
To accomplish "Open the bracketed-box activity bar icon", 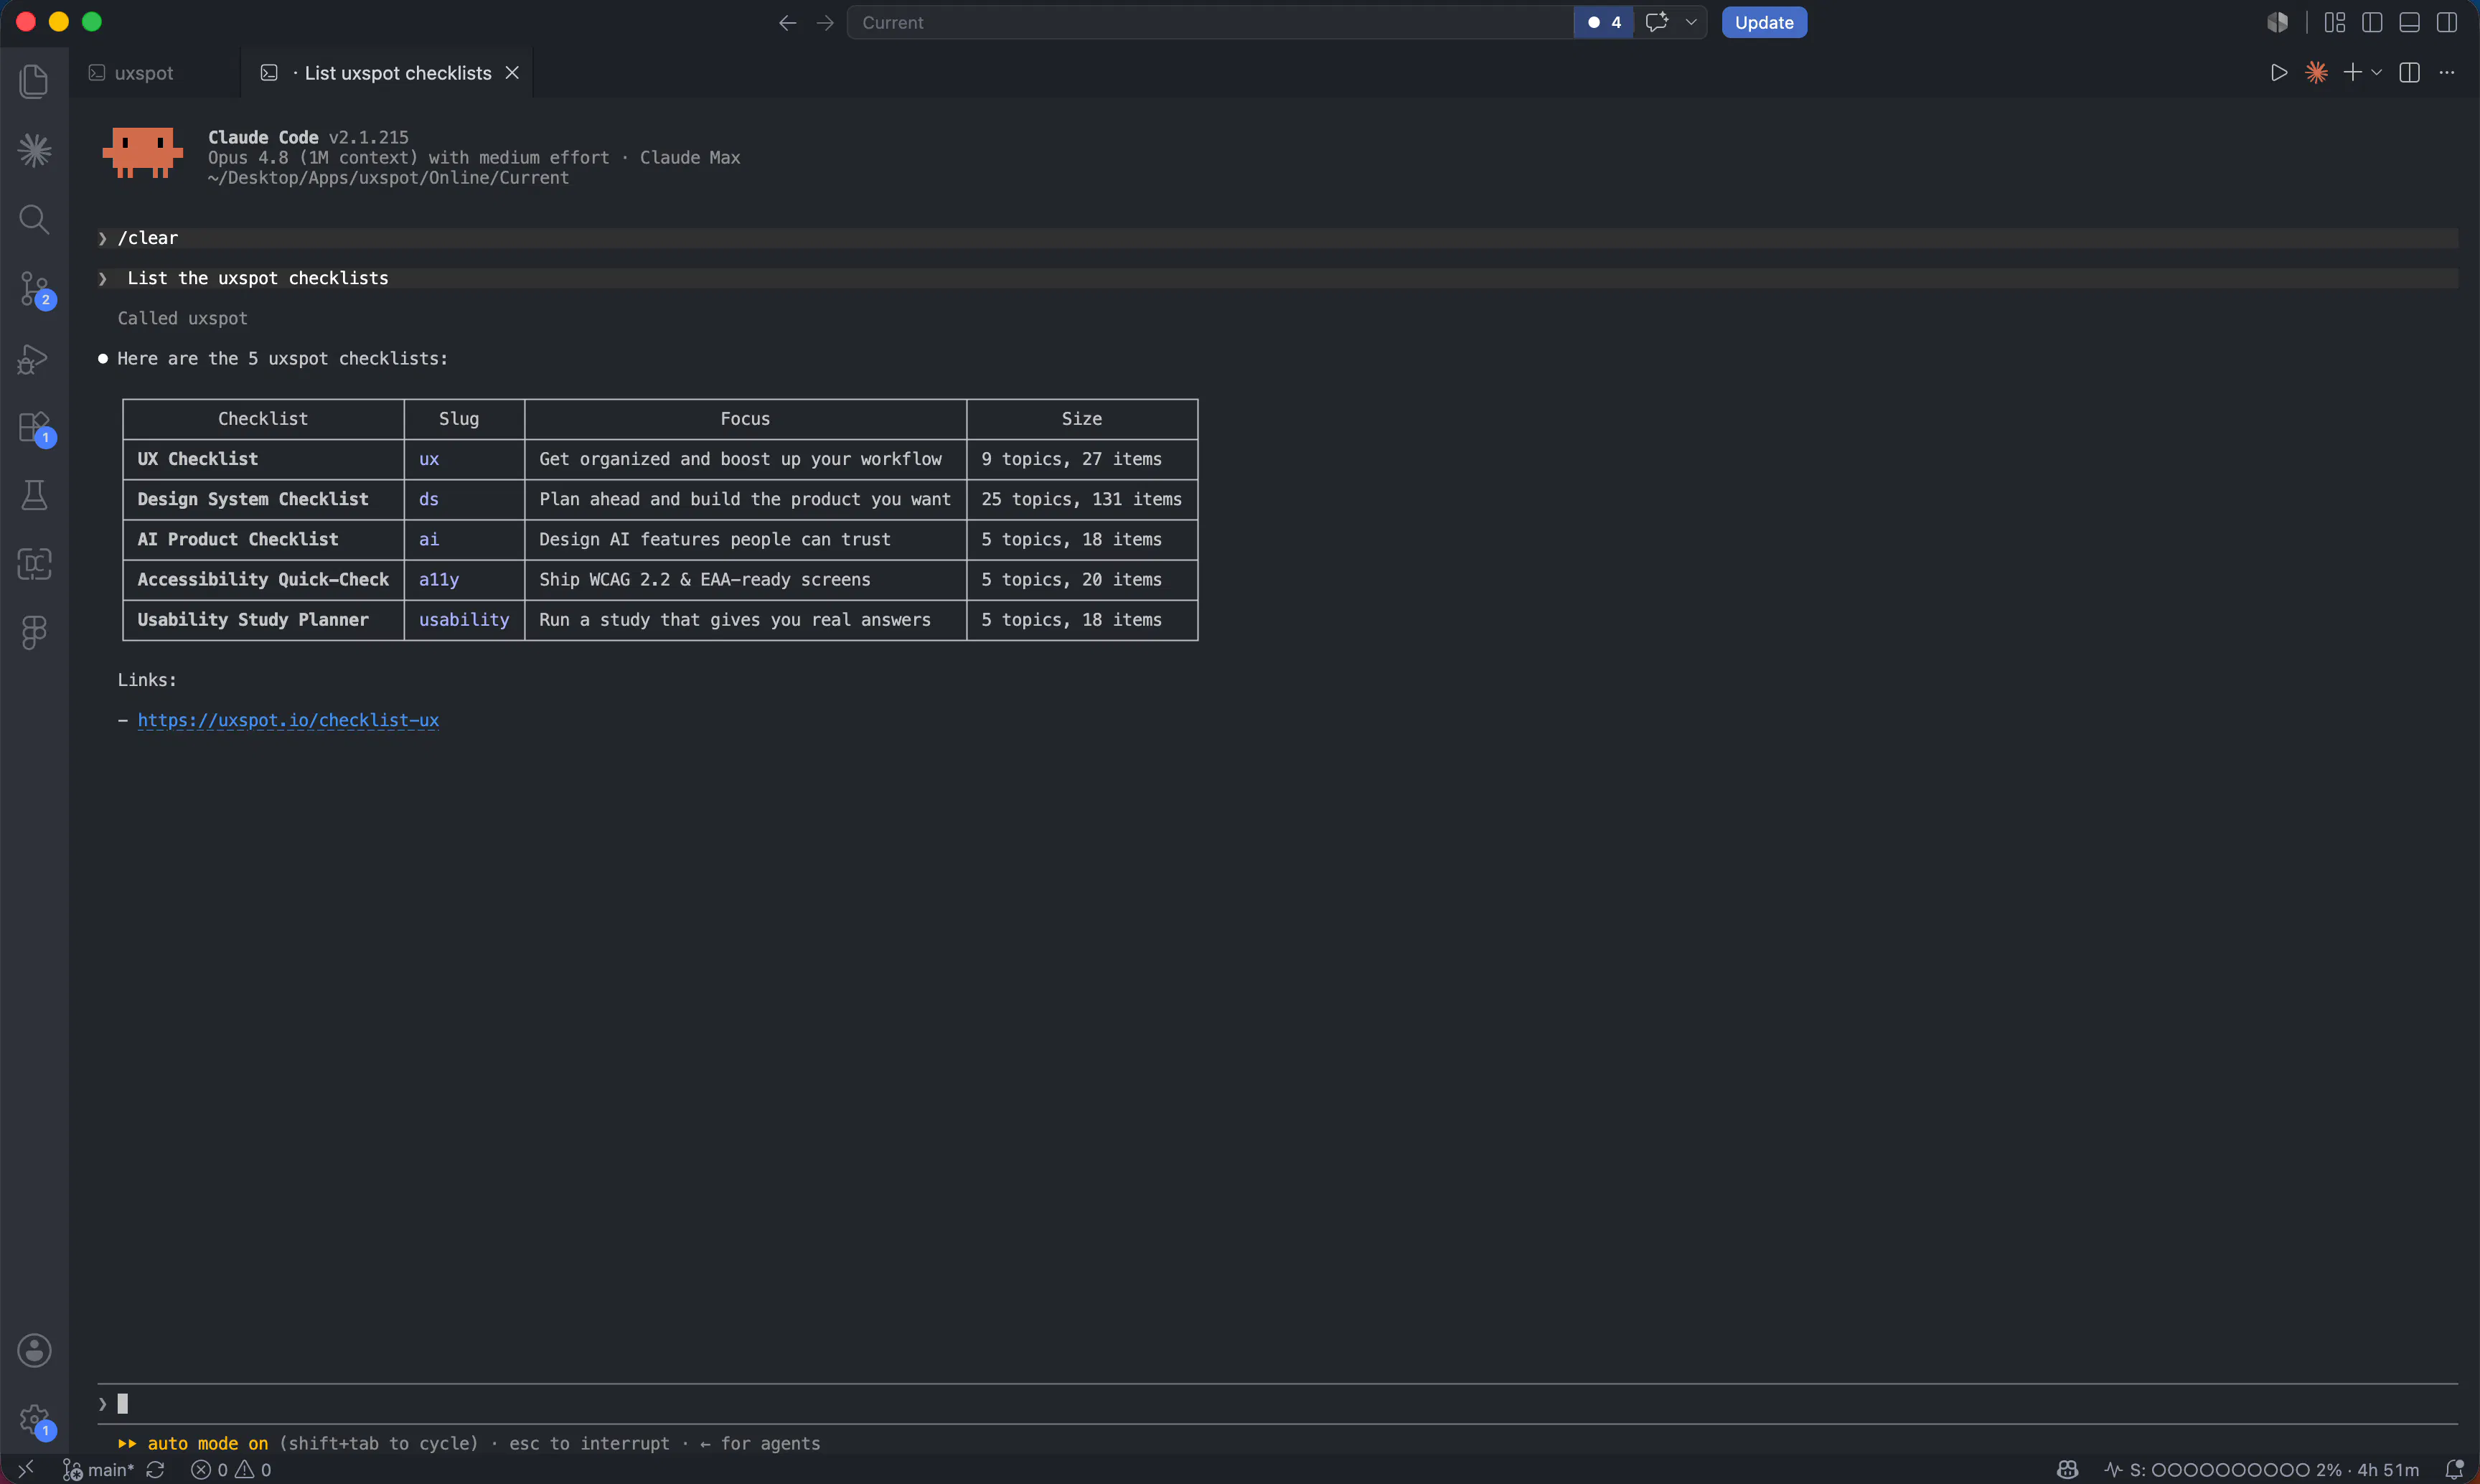I will click(x=34, y=564).
